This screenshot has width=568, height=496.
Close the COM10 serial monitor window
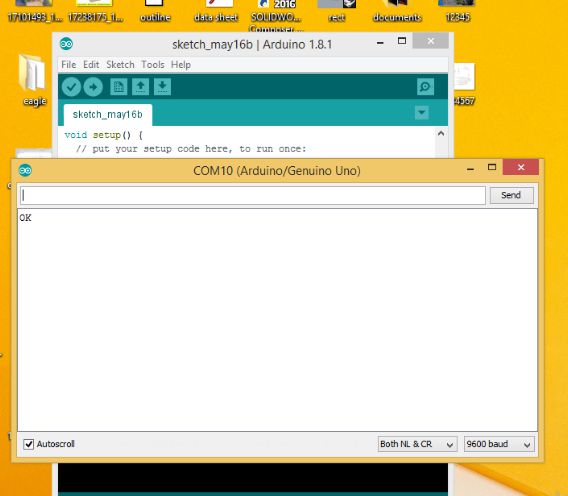(521, 167)
